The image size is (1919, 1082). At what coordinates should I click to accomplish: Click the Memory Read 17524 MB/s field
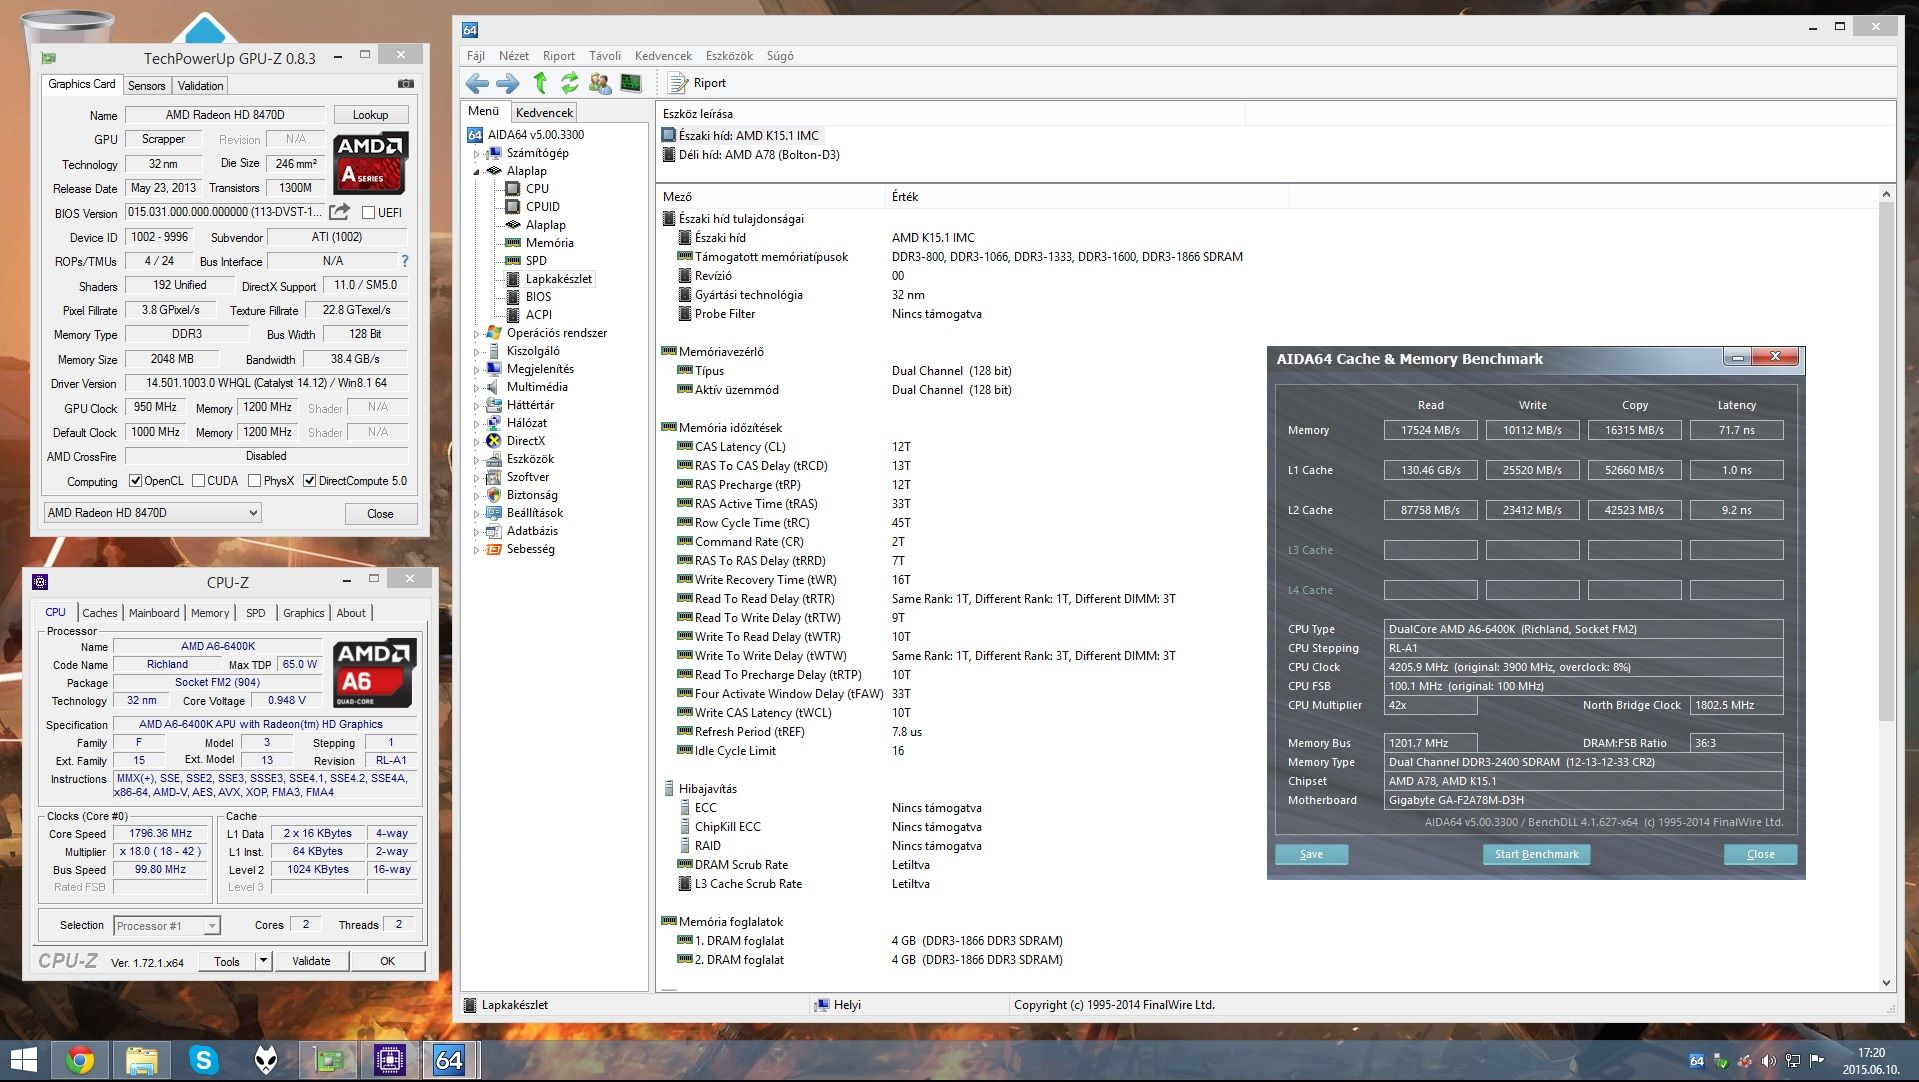[x=1430, y=430]
